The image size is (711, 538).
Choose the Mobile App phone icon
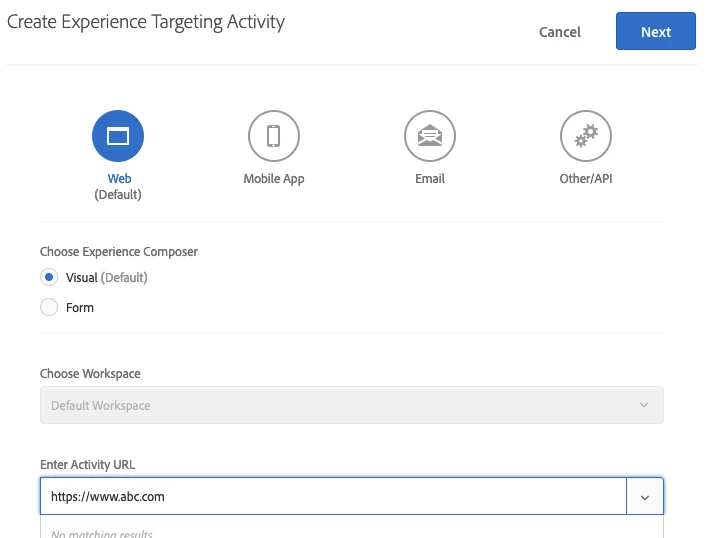coord(274,136)
